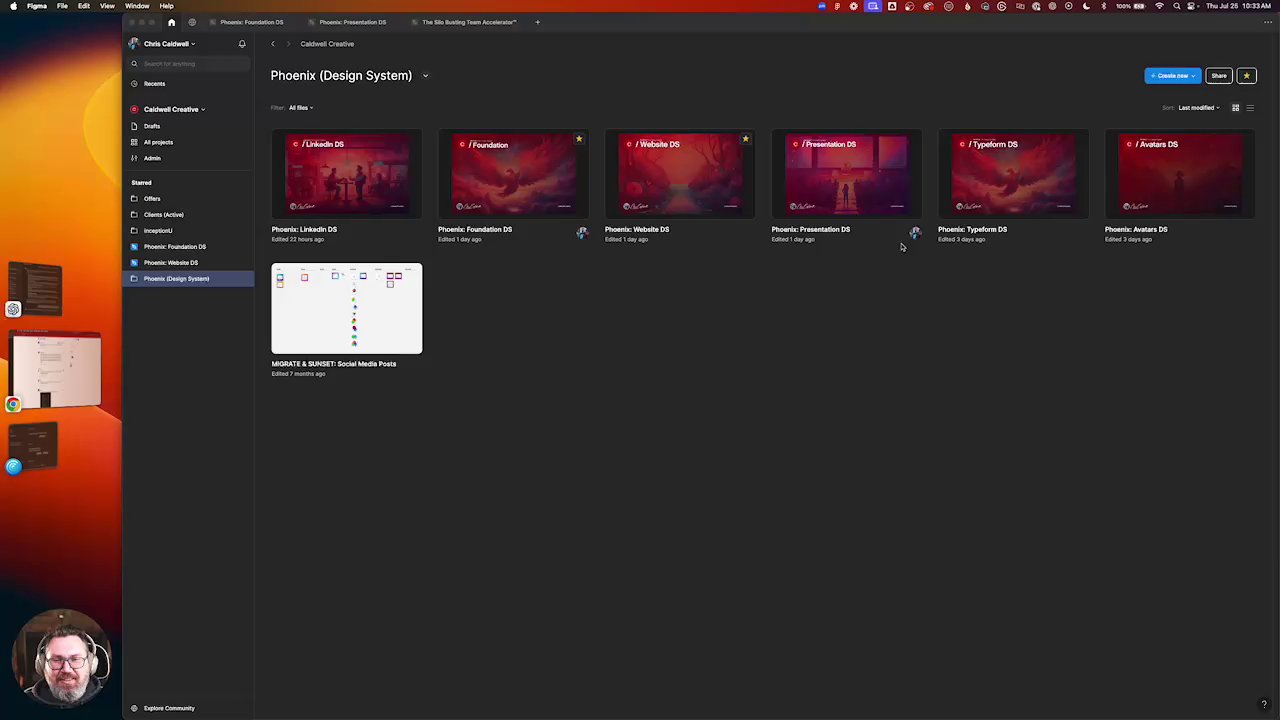1280x720 pixels.
Task: Open the Wi-Fi status menu
Action: click(1160, 6)
